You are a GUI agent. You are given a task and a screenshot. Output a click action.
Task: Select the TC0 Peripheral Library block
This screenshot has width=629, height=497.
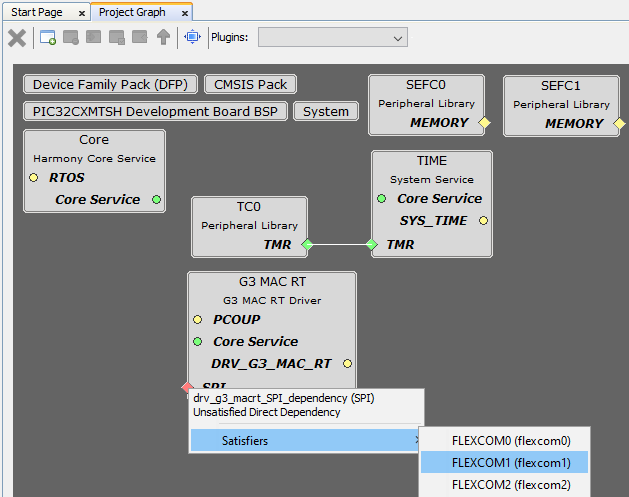250,227
